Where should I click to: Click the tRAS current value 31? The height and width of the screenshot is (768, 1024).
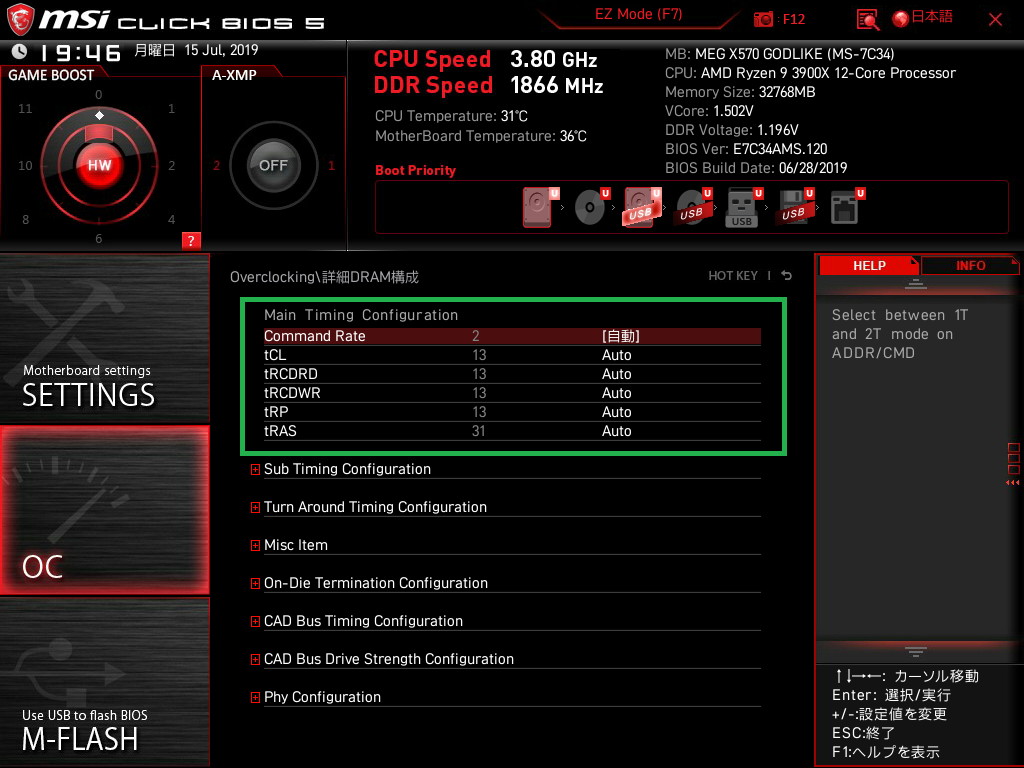(x=479, y=430)
